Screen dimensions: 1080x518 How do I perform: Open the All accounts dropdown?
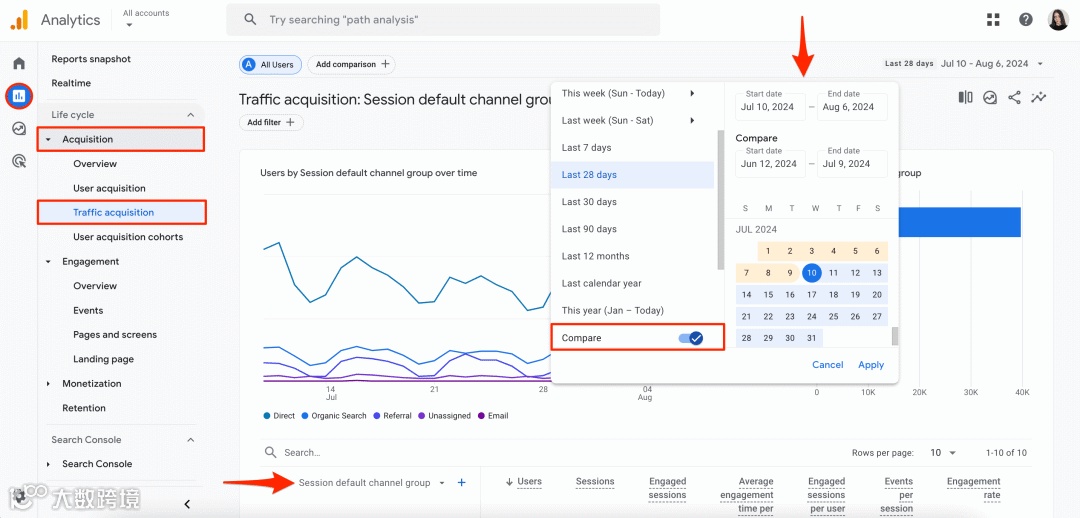145,19
